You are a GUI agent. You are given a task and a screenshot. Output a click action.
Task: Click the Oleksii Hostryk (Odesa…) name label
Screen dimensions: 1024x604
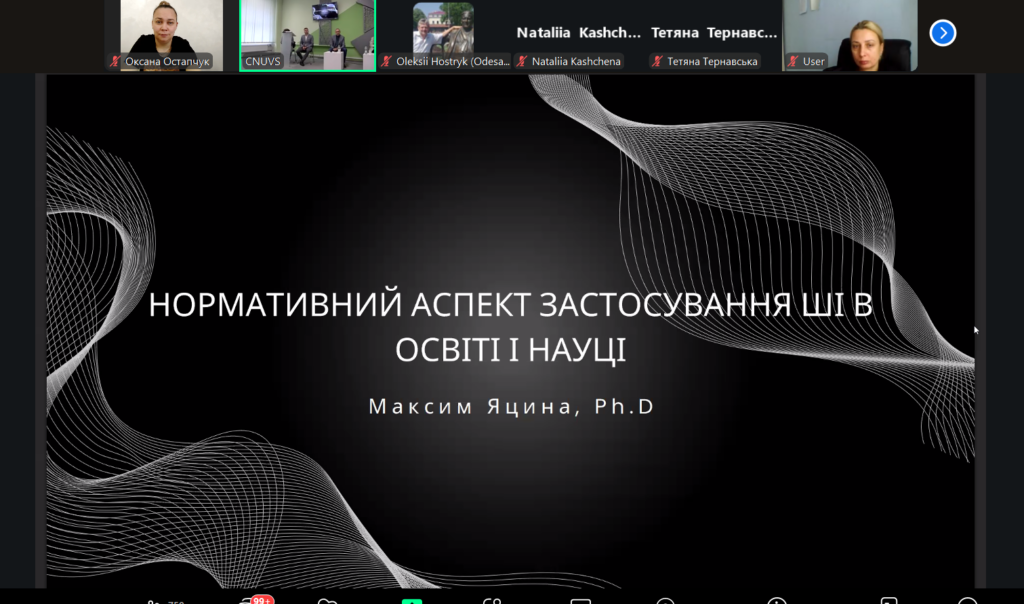coord(453,62)
